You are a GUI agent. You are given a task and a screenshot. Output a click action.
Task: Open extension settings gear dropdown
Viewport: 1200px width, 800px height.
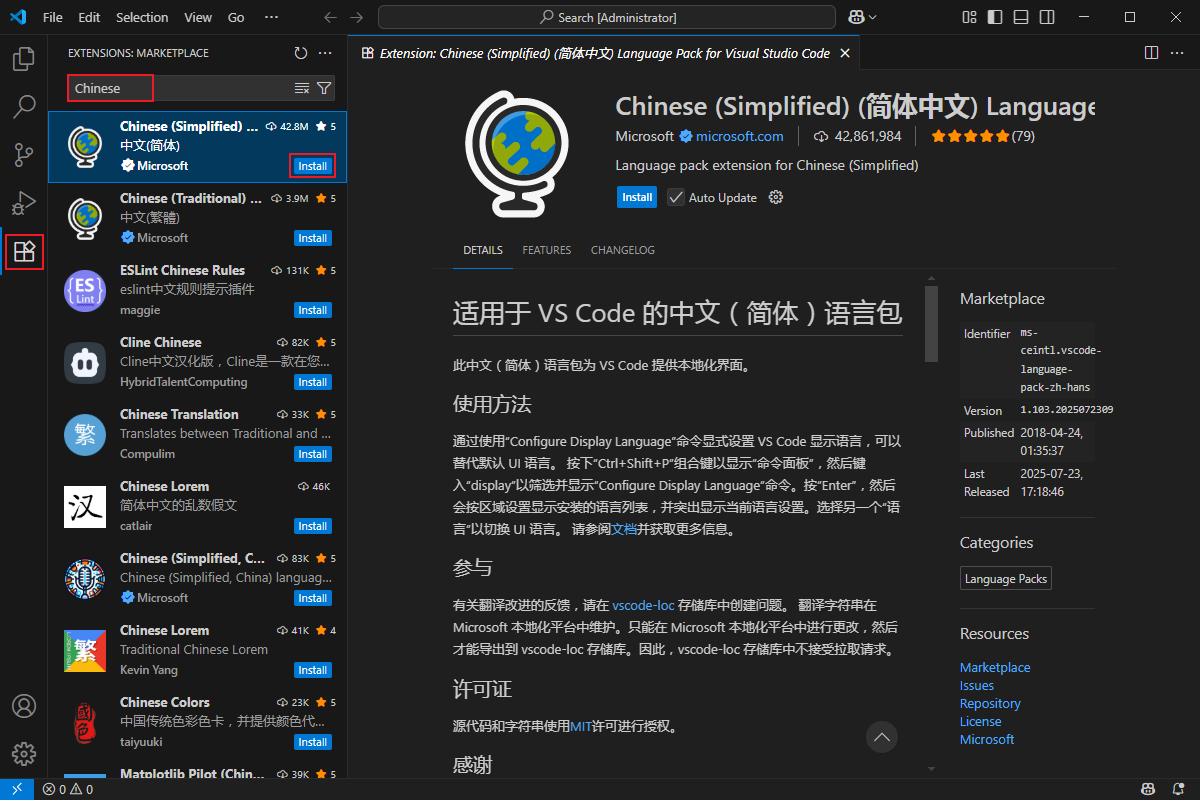click(x=776, y=197)
